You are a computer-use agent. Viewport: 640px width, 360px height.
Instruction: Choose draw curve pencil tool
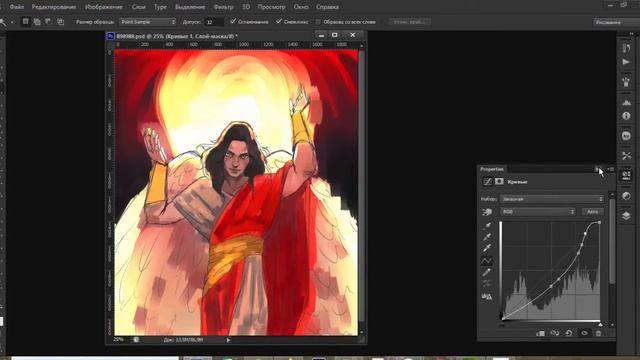(487, 272)
